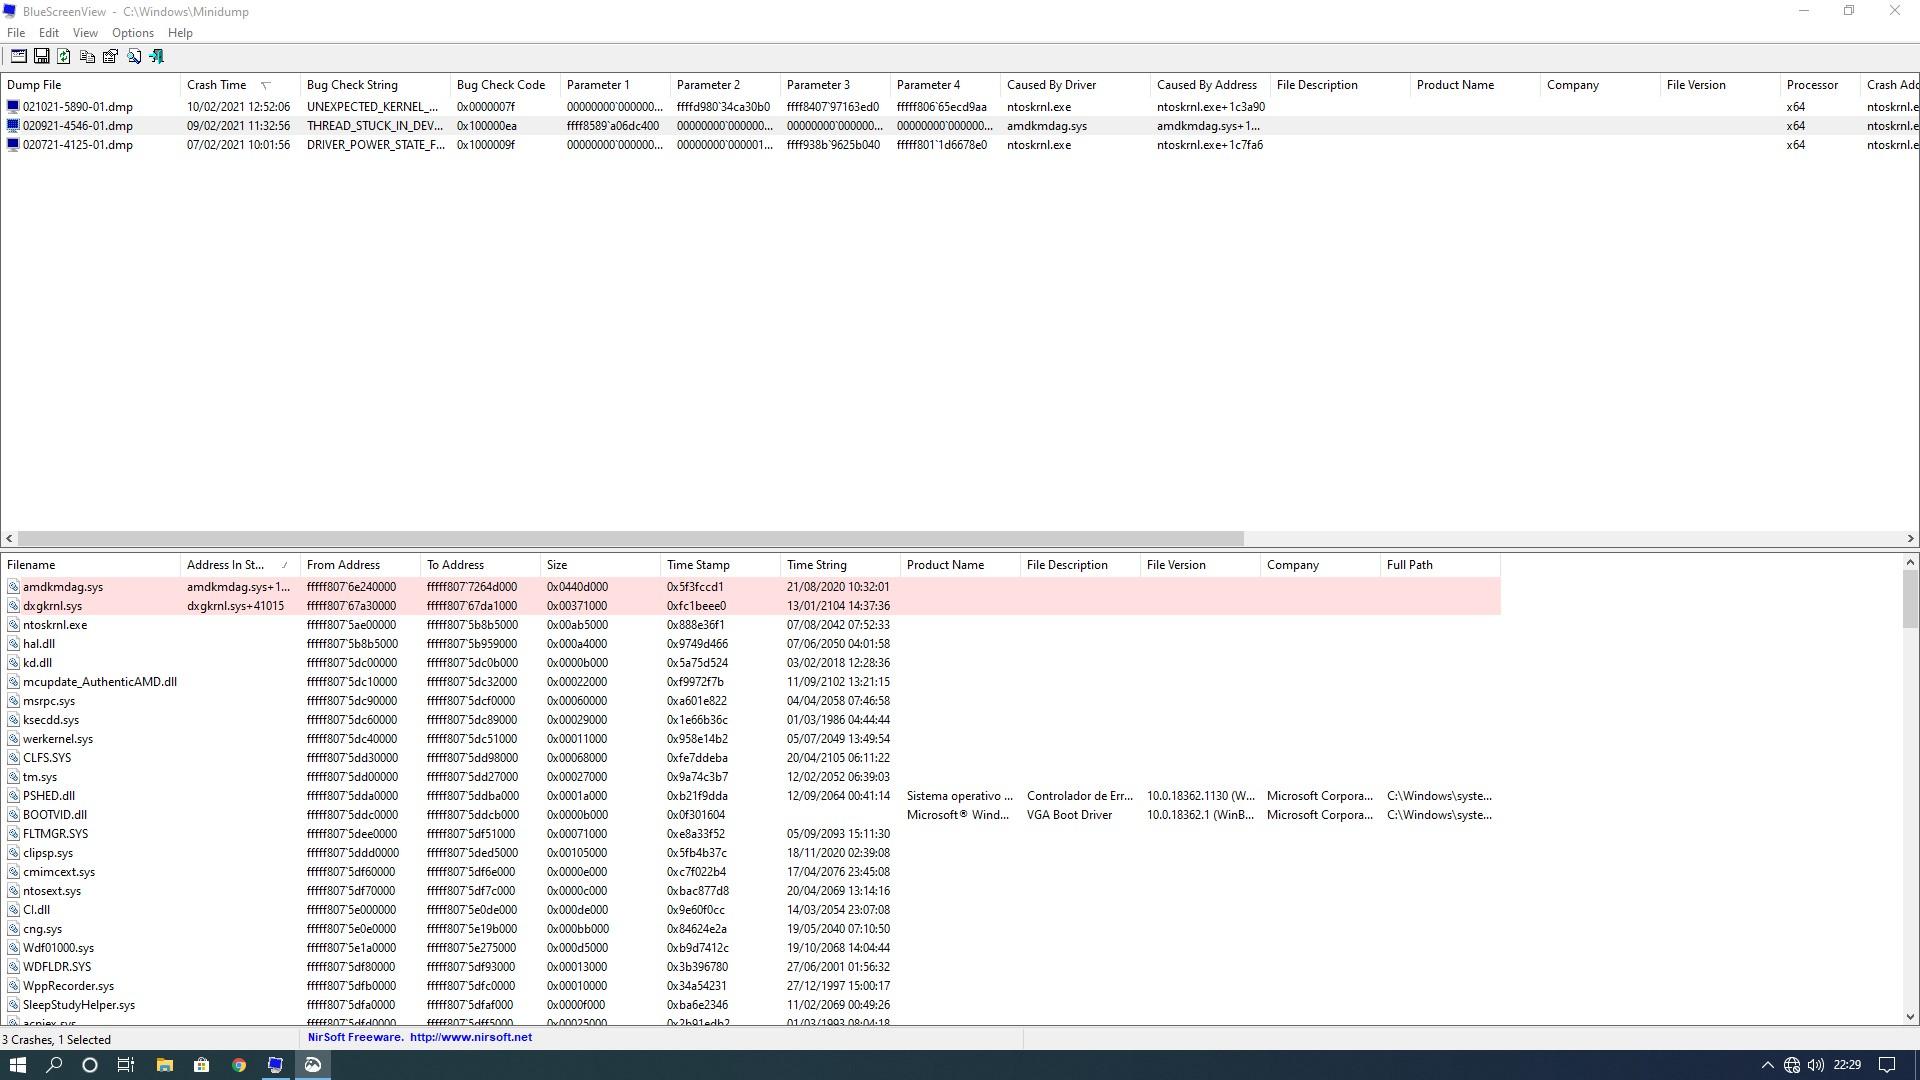This screenshot has width=1920, height=1080.
Task: Open notification center icon
Action: pyautogui.click(x=1887, y=1065)
